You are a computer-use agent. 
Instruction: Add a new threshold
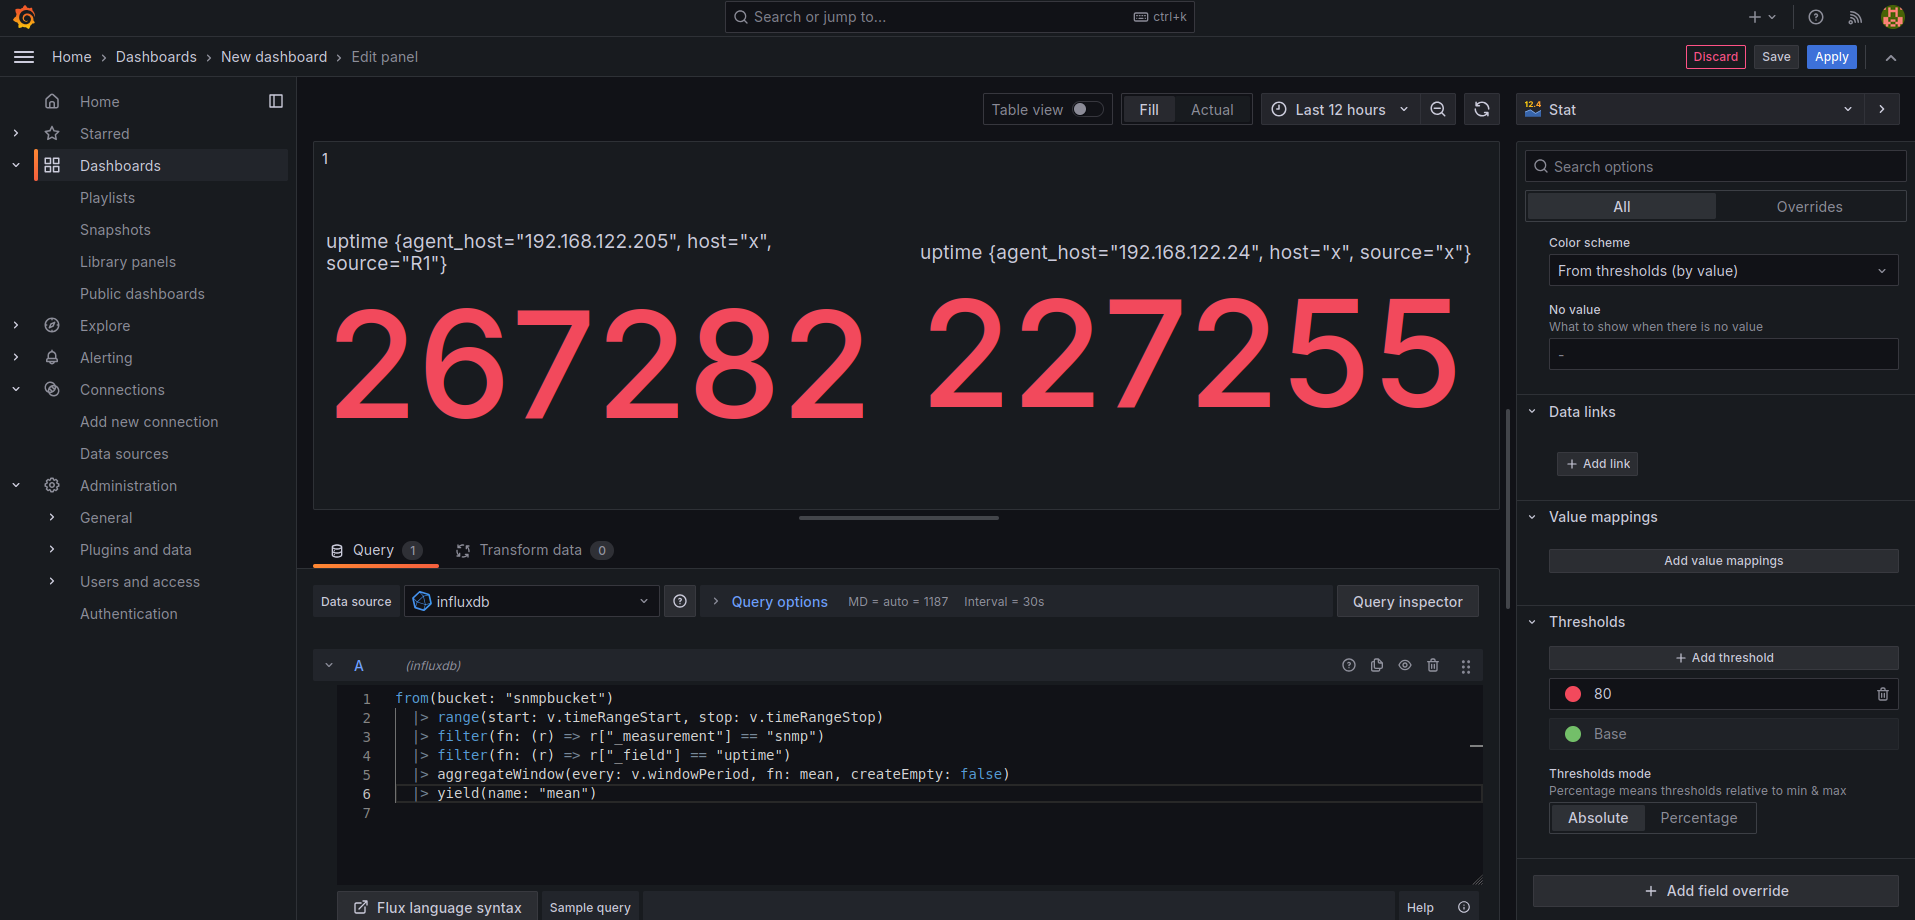click(x=1723, y=657)
